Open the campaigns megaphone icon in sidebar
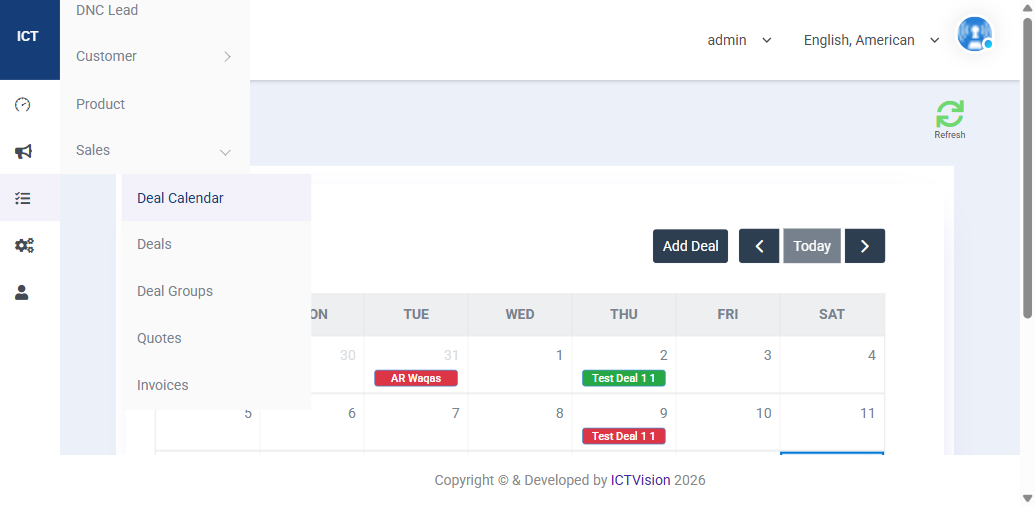Viewport: 1035px width, 506px height. pyautogui.click(x=23, y=152)
